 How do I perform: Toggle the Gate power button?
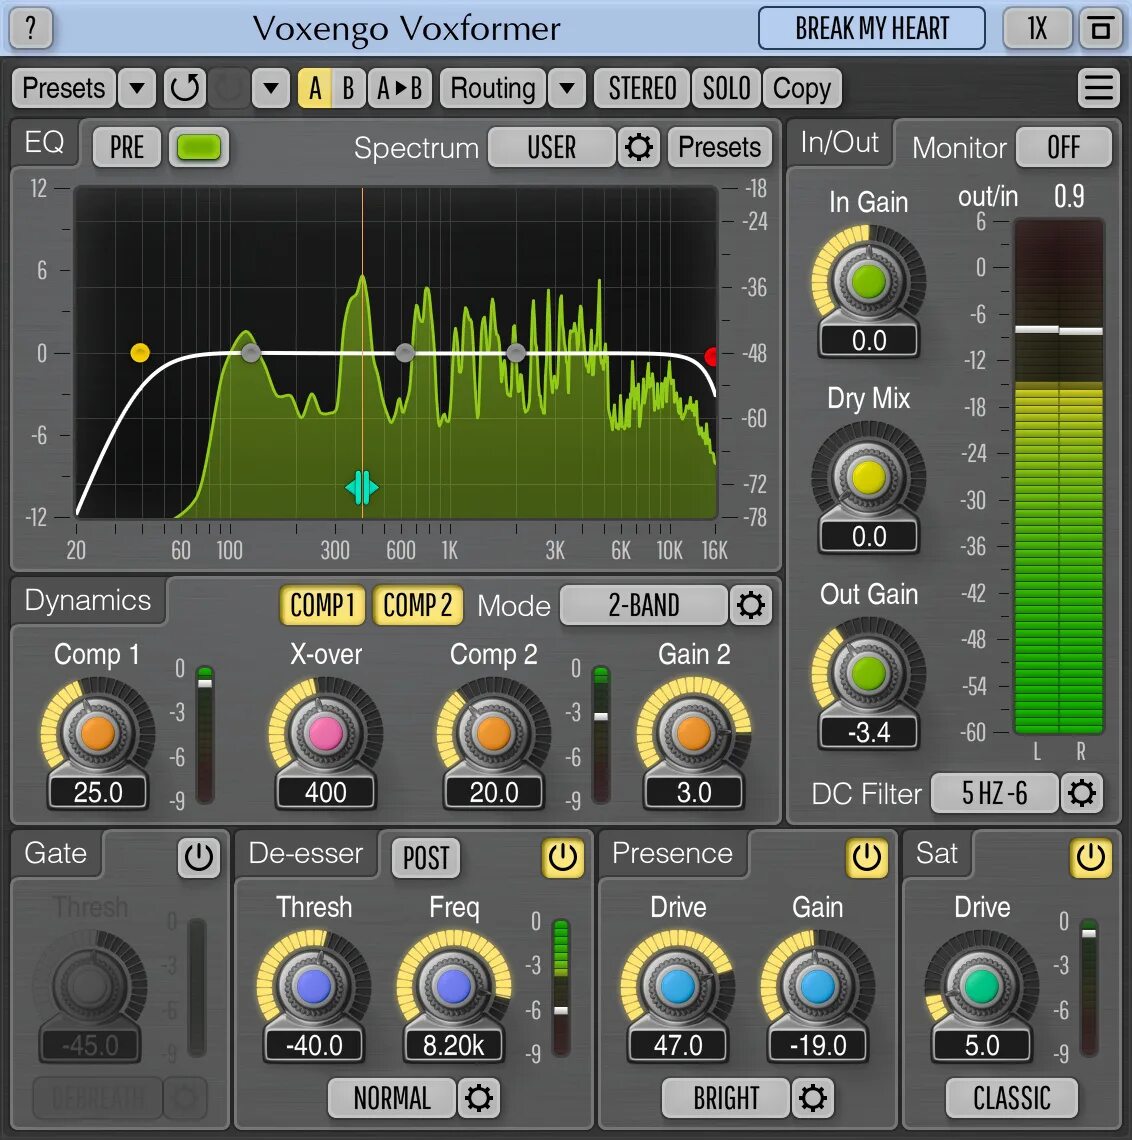pyautogui.click(x=198, y=857)
